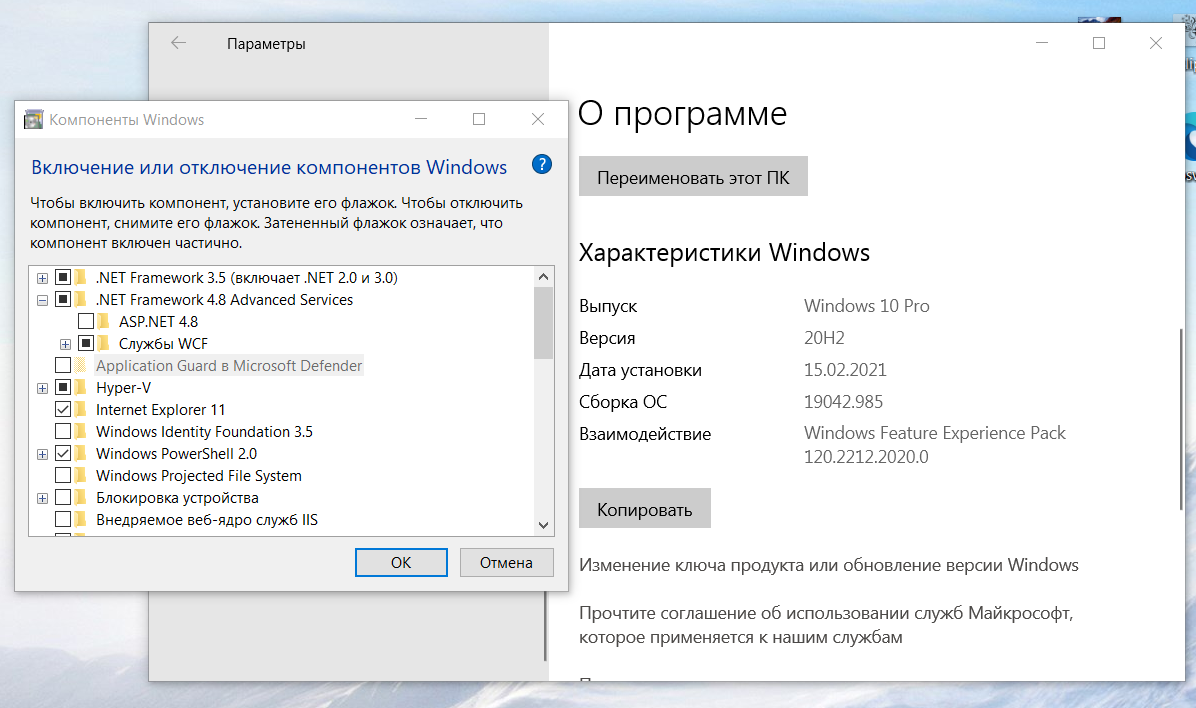This screenshot has height=708, width=1196.
Task: Click folder icon beside Службы WCF
Action: click(x=104, y=343)
